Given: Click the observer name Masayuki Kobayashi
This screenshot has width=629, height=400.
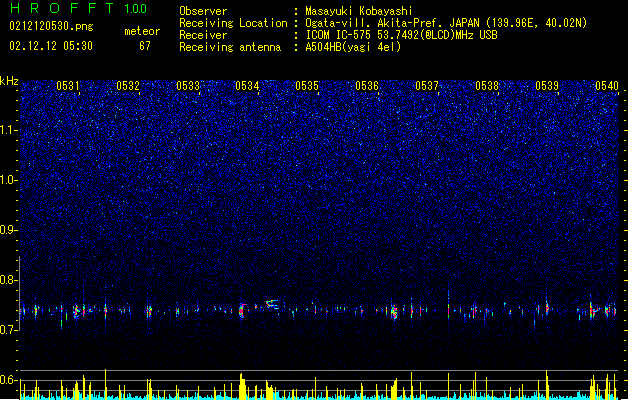Looking at the screenshot, I should tap(359, 11).
